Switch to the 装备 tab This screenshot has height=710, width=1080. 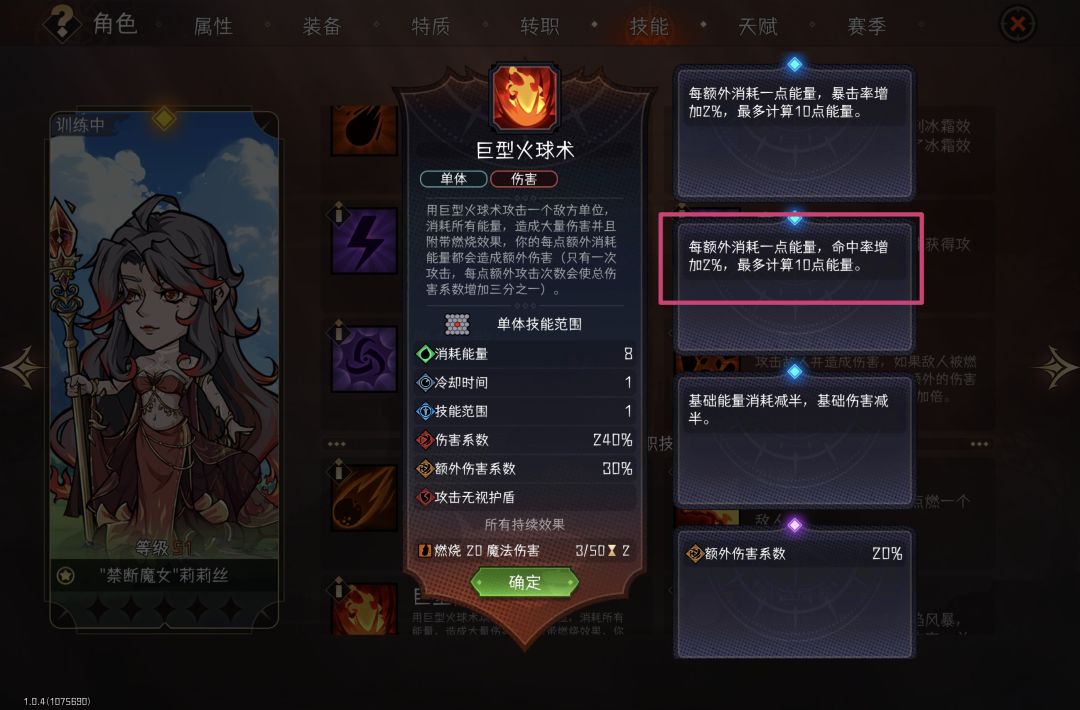point(322,26)
